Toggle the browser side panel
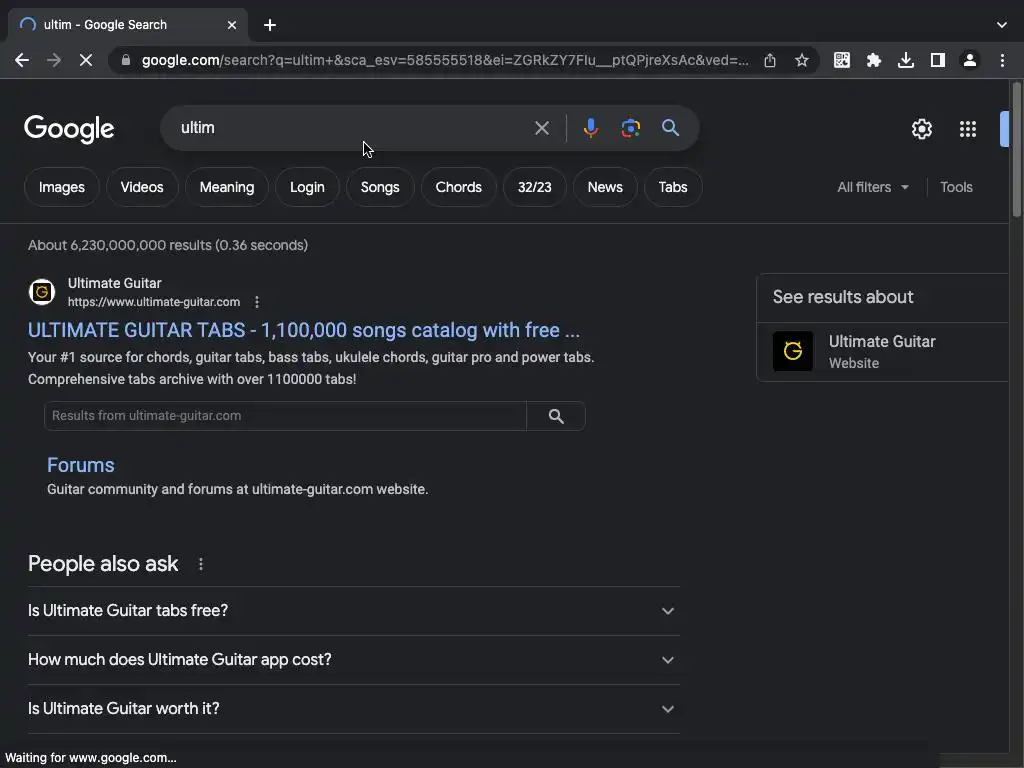 click(x=938, y=60)
